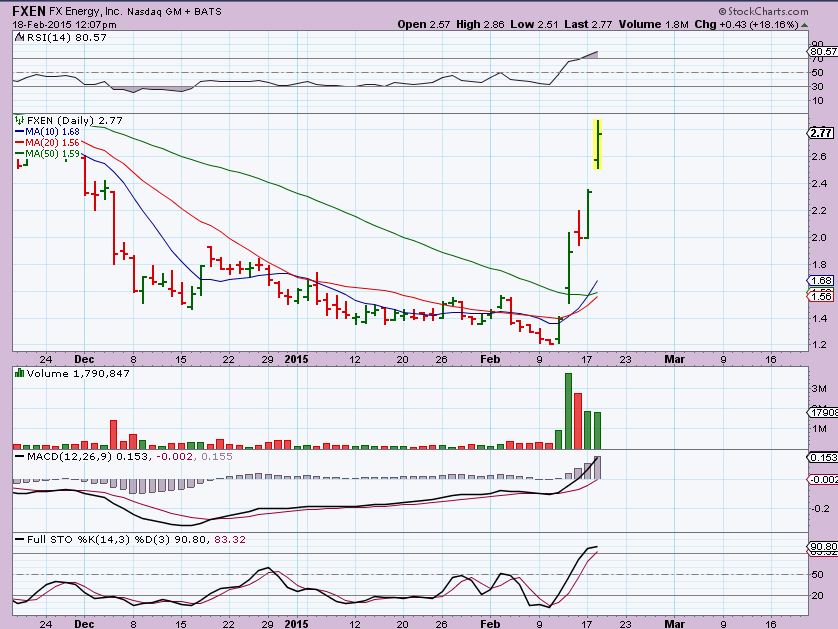Click the black line marker before MACD(12,26,9)
The width and height of the screenshot is (838, 629).
[20, 456]
